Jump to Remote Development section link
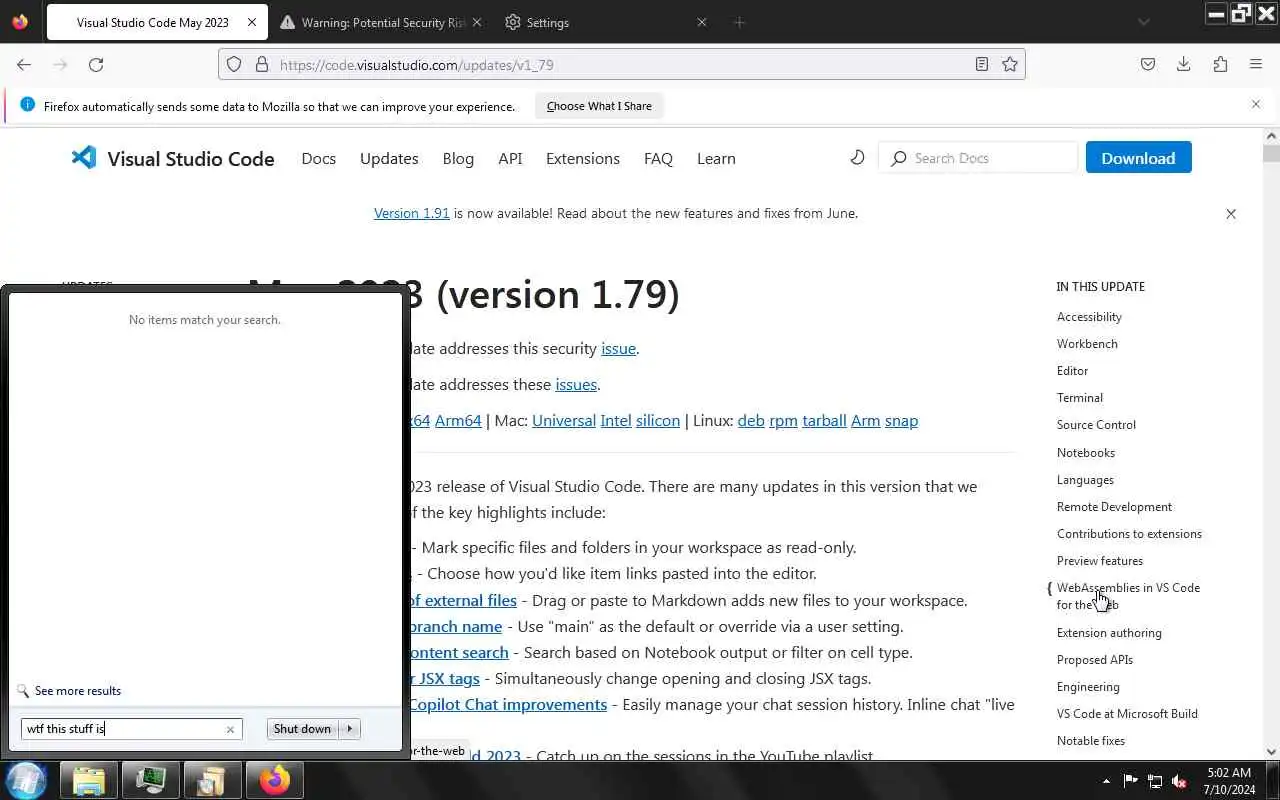 (1114, 507)
